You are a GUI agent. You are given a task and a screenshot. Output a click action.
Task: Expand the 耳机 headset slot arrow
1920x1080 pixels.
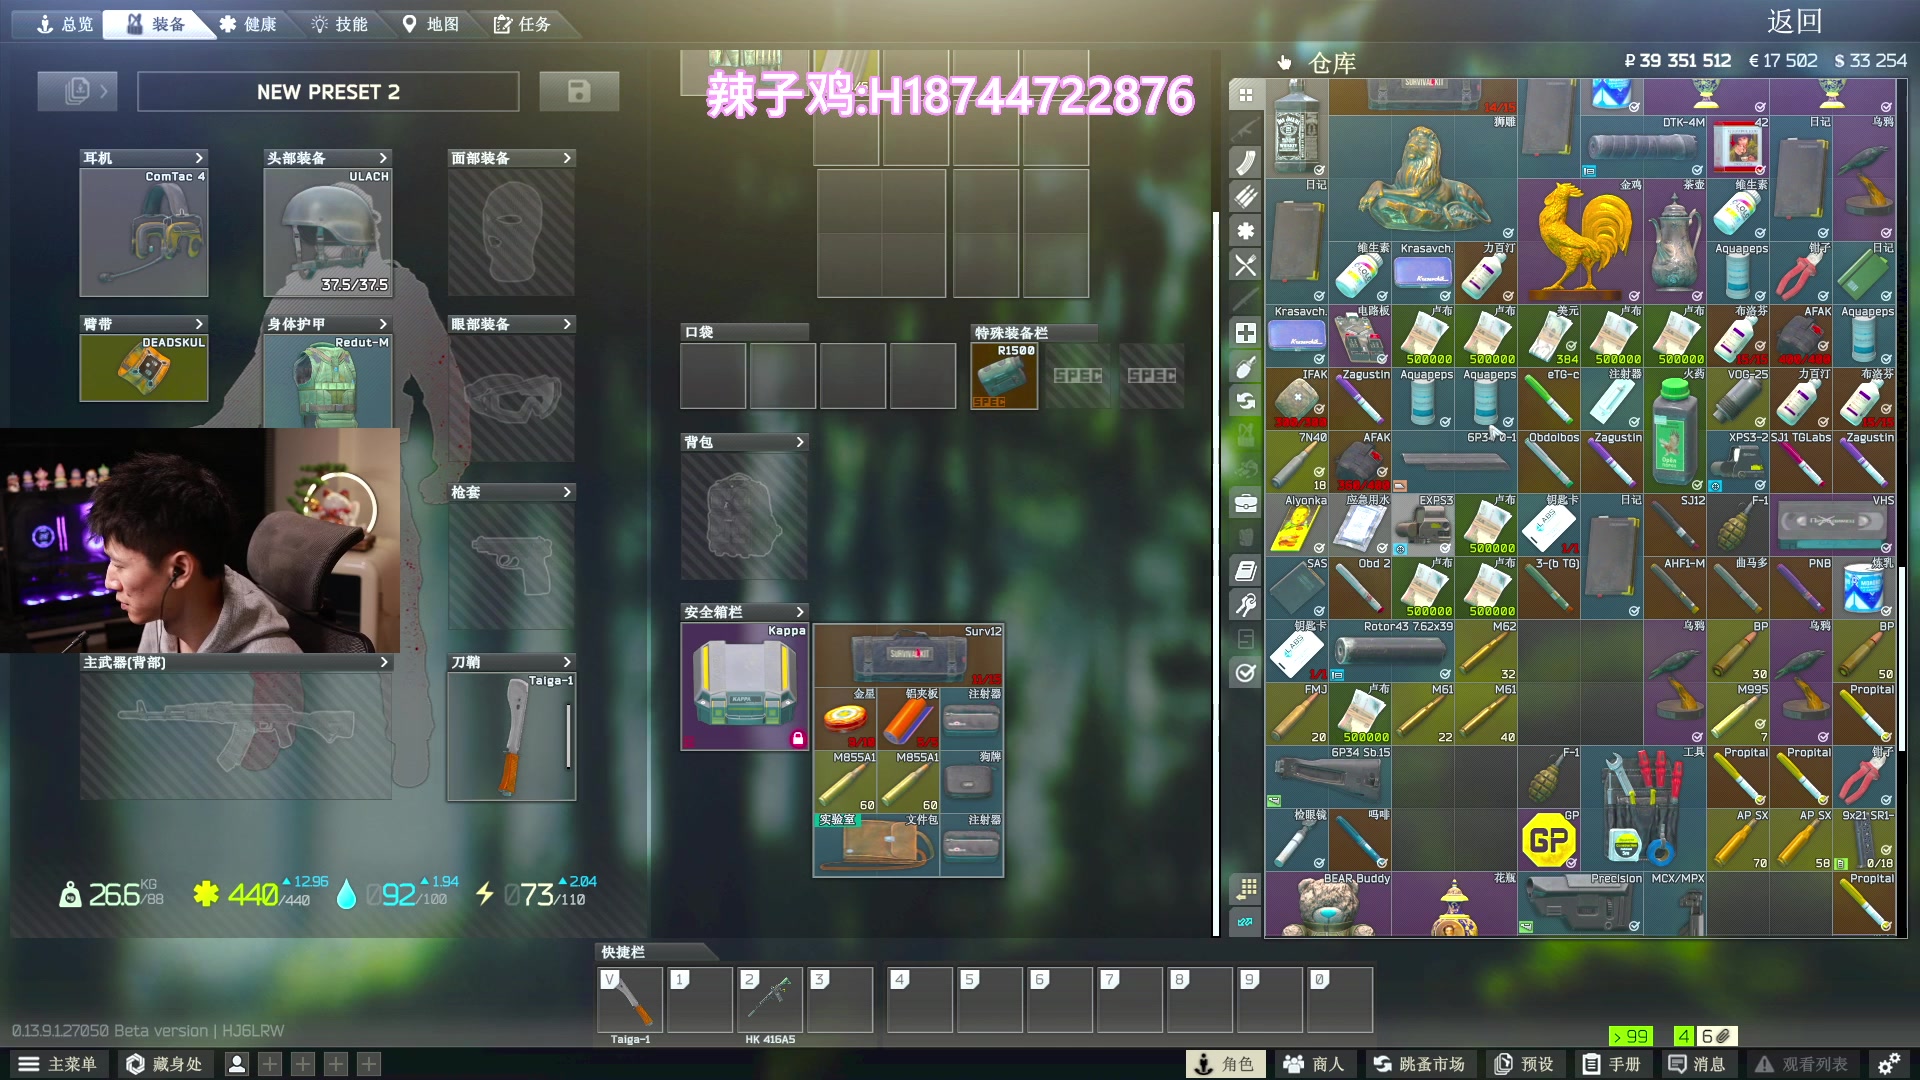pyautogui.click(x=199, y=158)
